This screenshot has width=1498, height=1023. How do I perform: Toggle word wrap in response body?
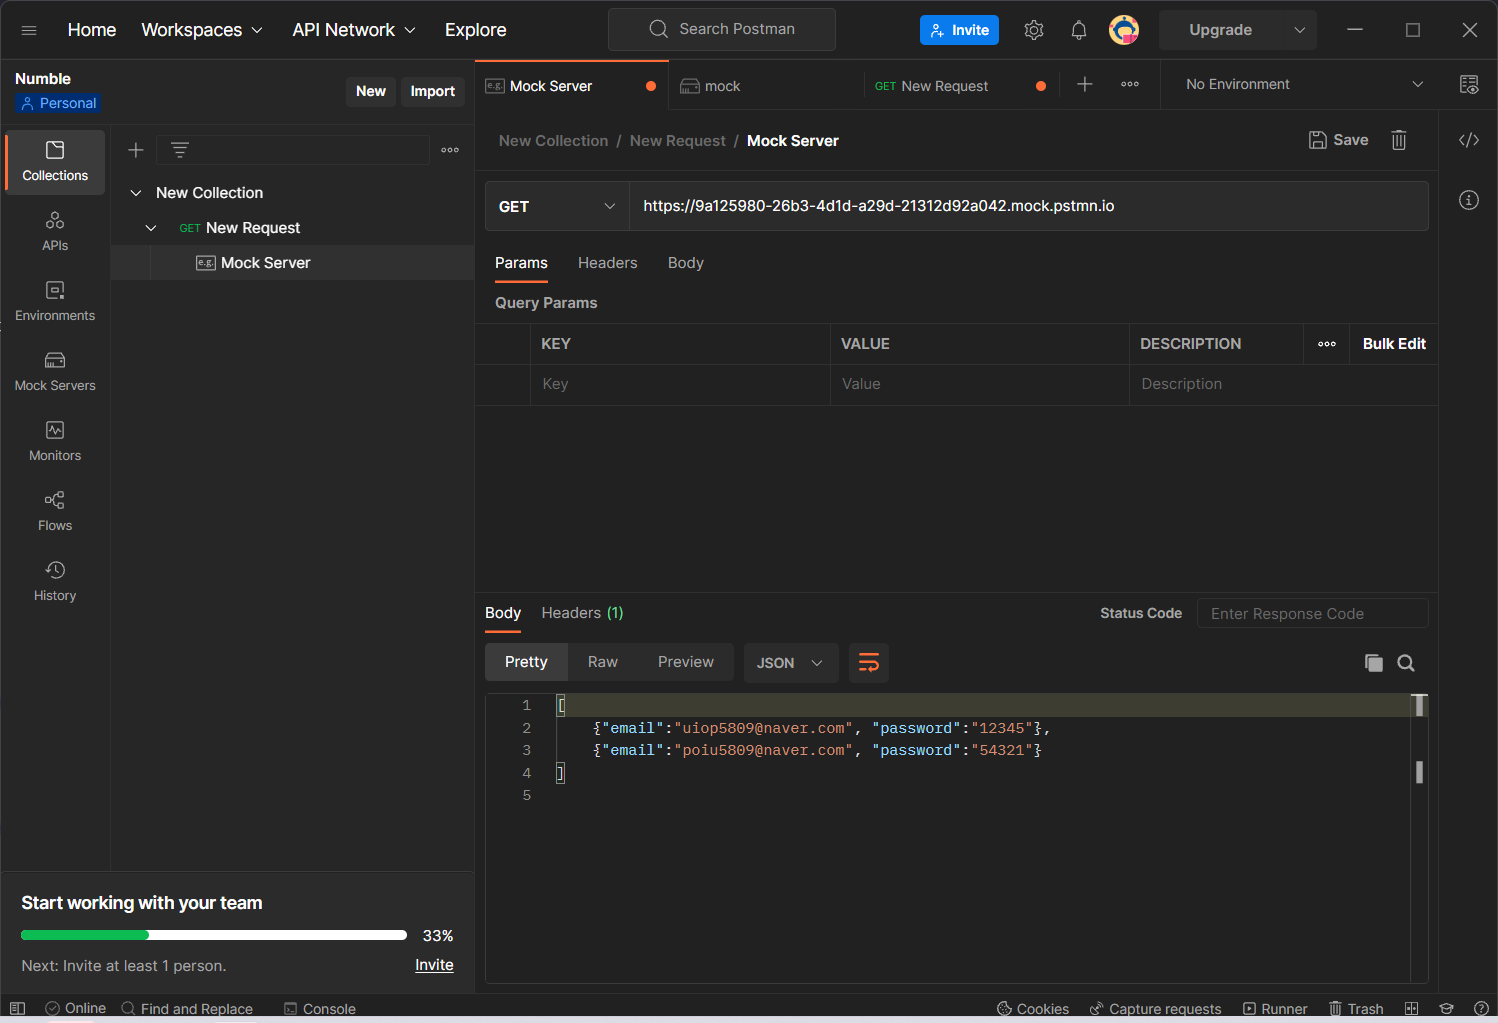tap(869, 663)
